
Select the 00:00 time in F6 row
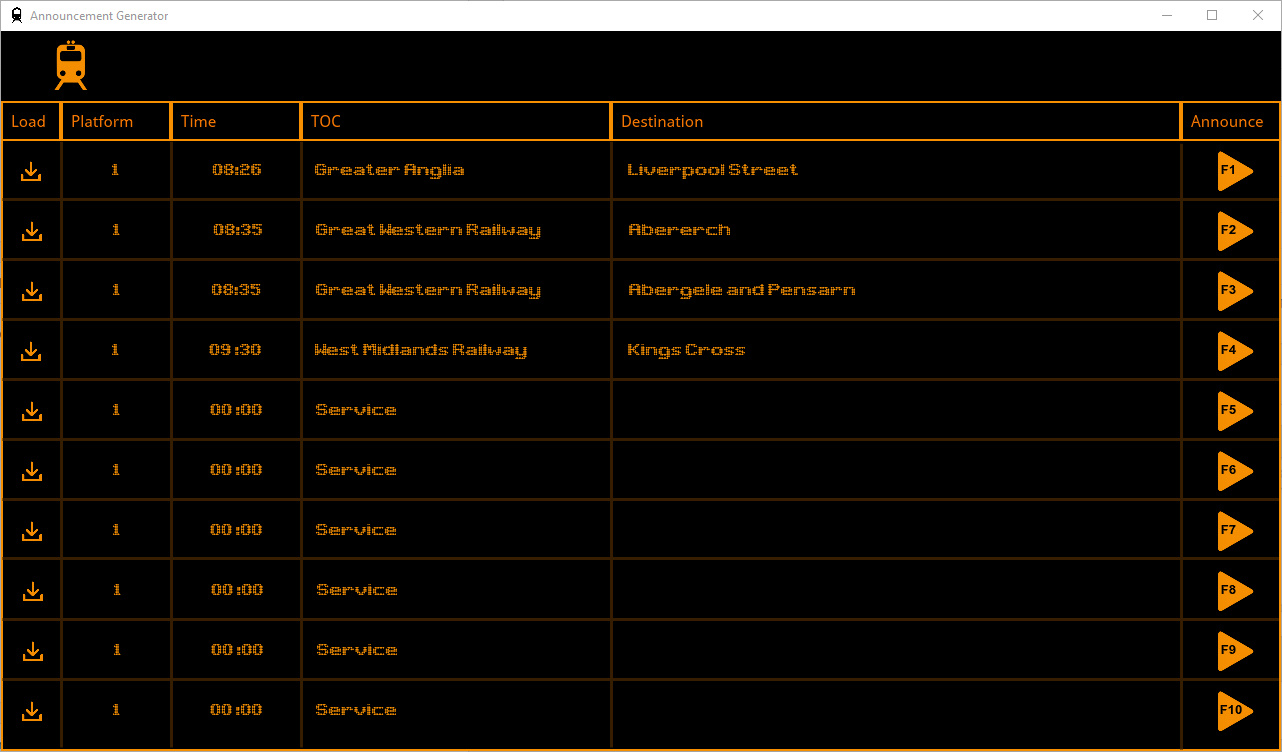pyautogui.click(x=236, y=470)
